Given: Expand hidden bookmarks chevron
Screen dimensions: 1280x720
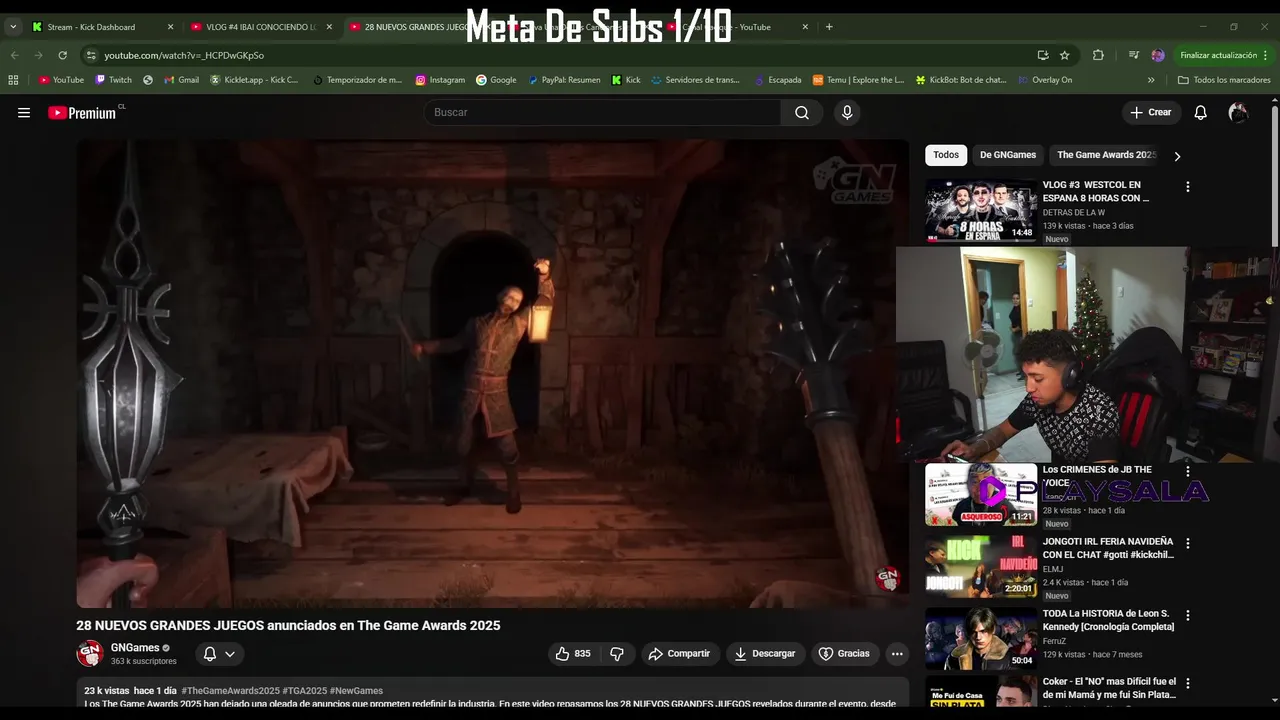Looking at the screenshot, I should point(1151,80).
